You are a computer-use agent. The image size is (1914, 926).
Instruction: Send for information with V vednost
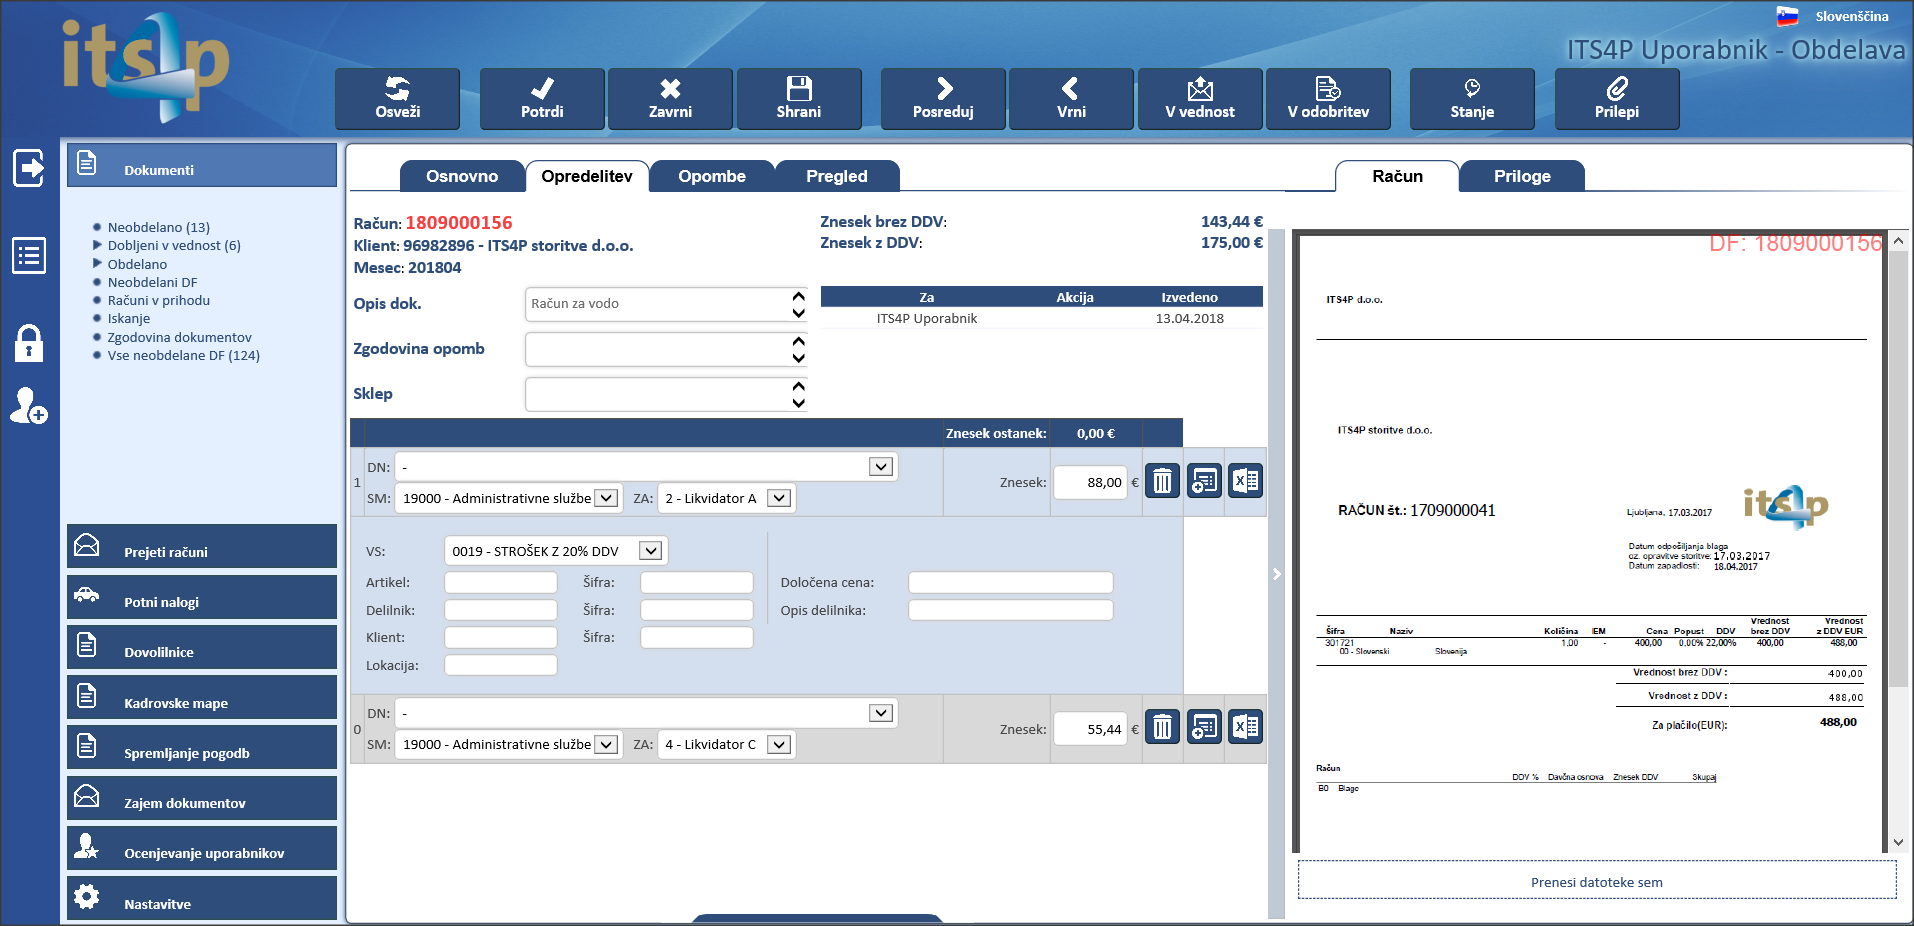click(x=1200, y=99)
